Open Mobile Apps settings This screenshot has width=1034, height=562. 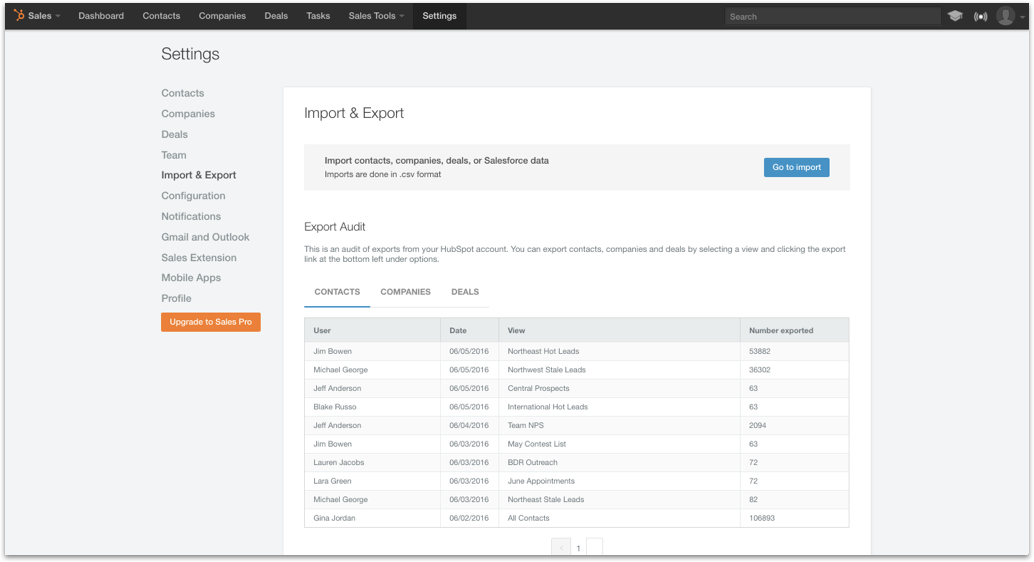[191, 278]
